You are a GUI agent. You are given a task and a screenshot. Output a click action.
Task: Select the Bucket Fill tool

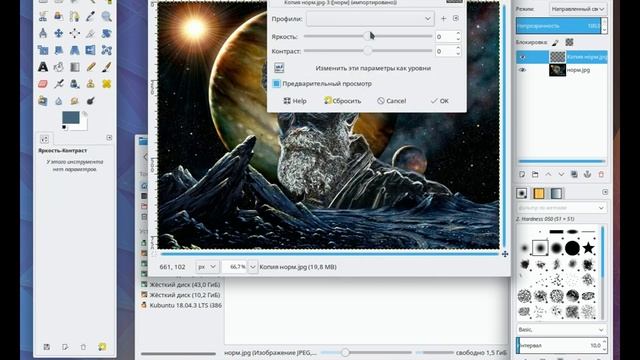pos(59,67)
